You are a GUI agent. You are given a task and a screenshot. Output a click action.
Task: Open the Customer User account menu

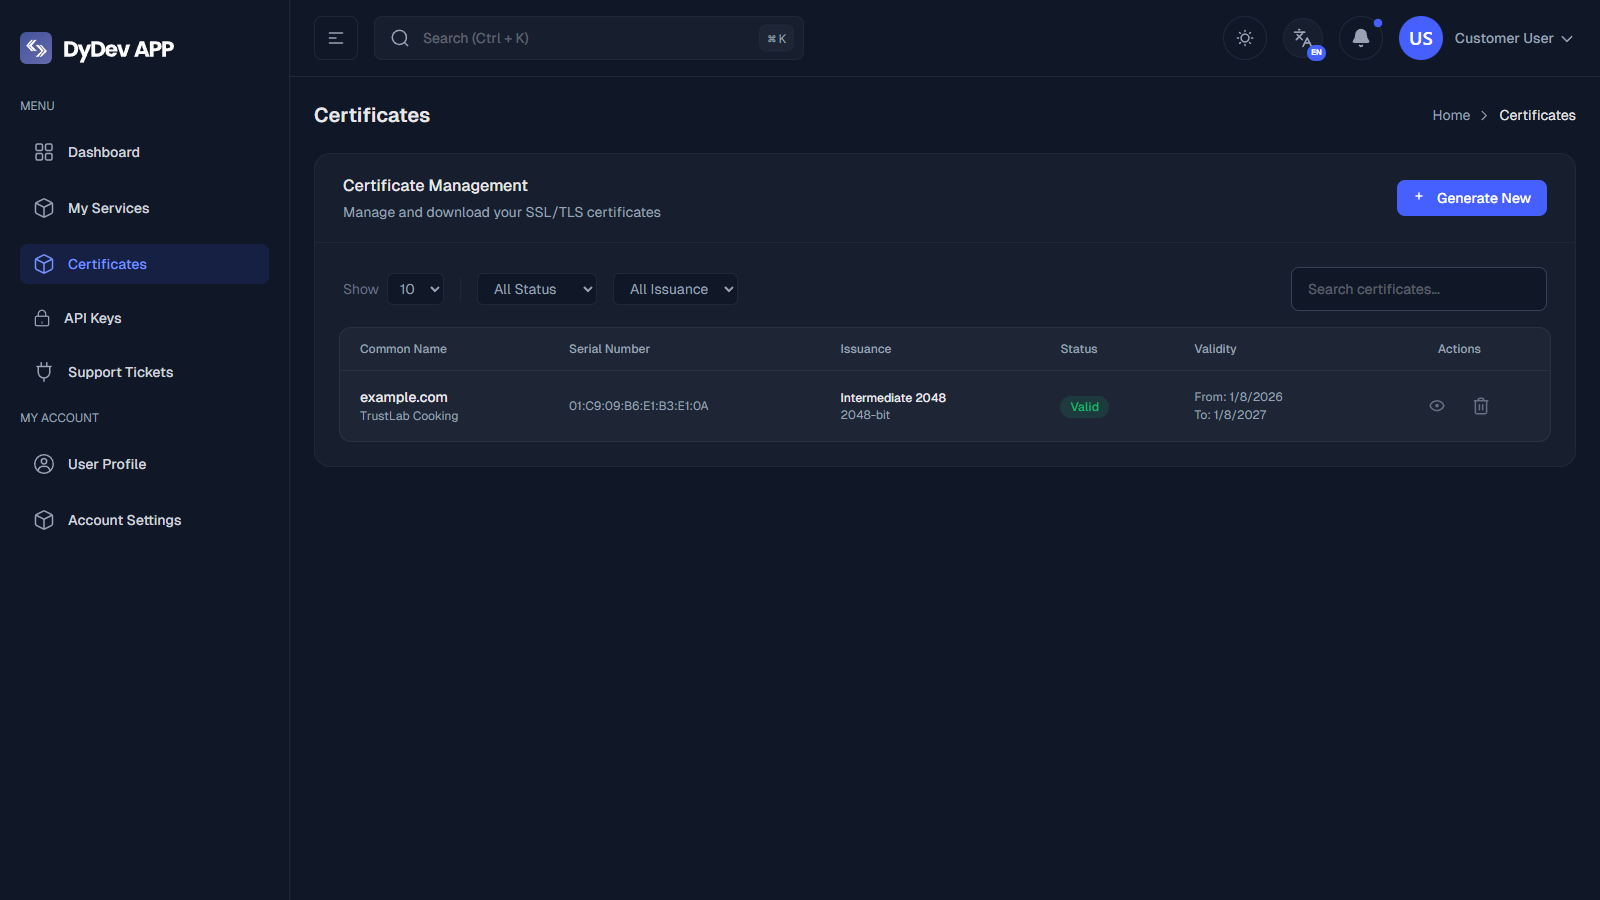pyautogui.click(x=1512, y=38)
